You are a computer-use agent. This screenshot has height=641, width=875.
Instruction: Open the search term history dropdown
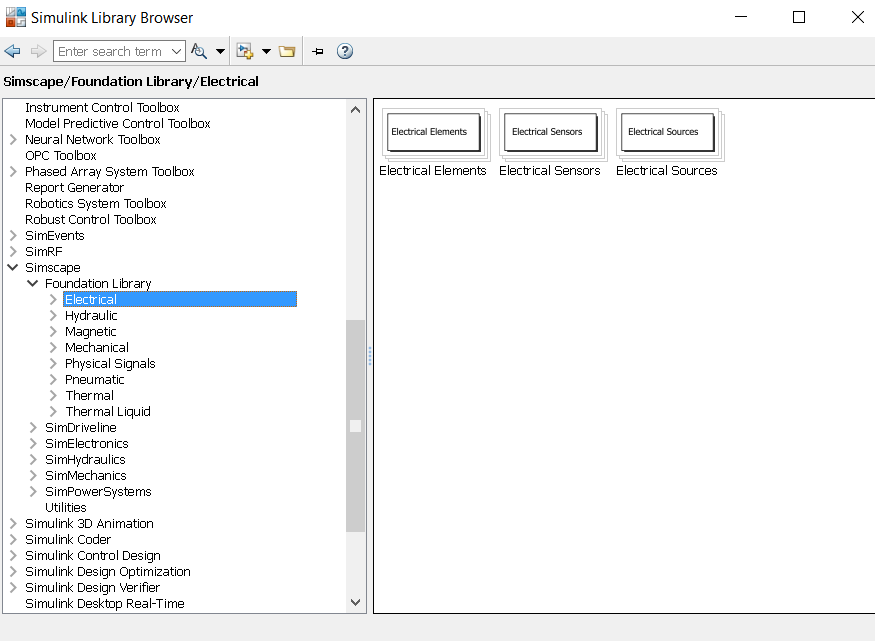pos(176,51)
